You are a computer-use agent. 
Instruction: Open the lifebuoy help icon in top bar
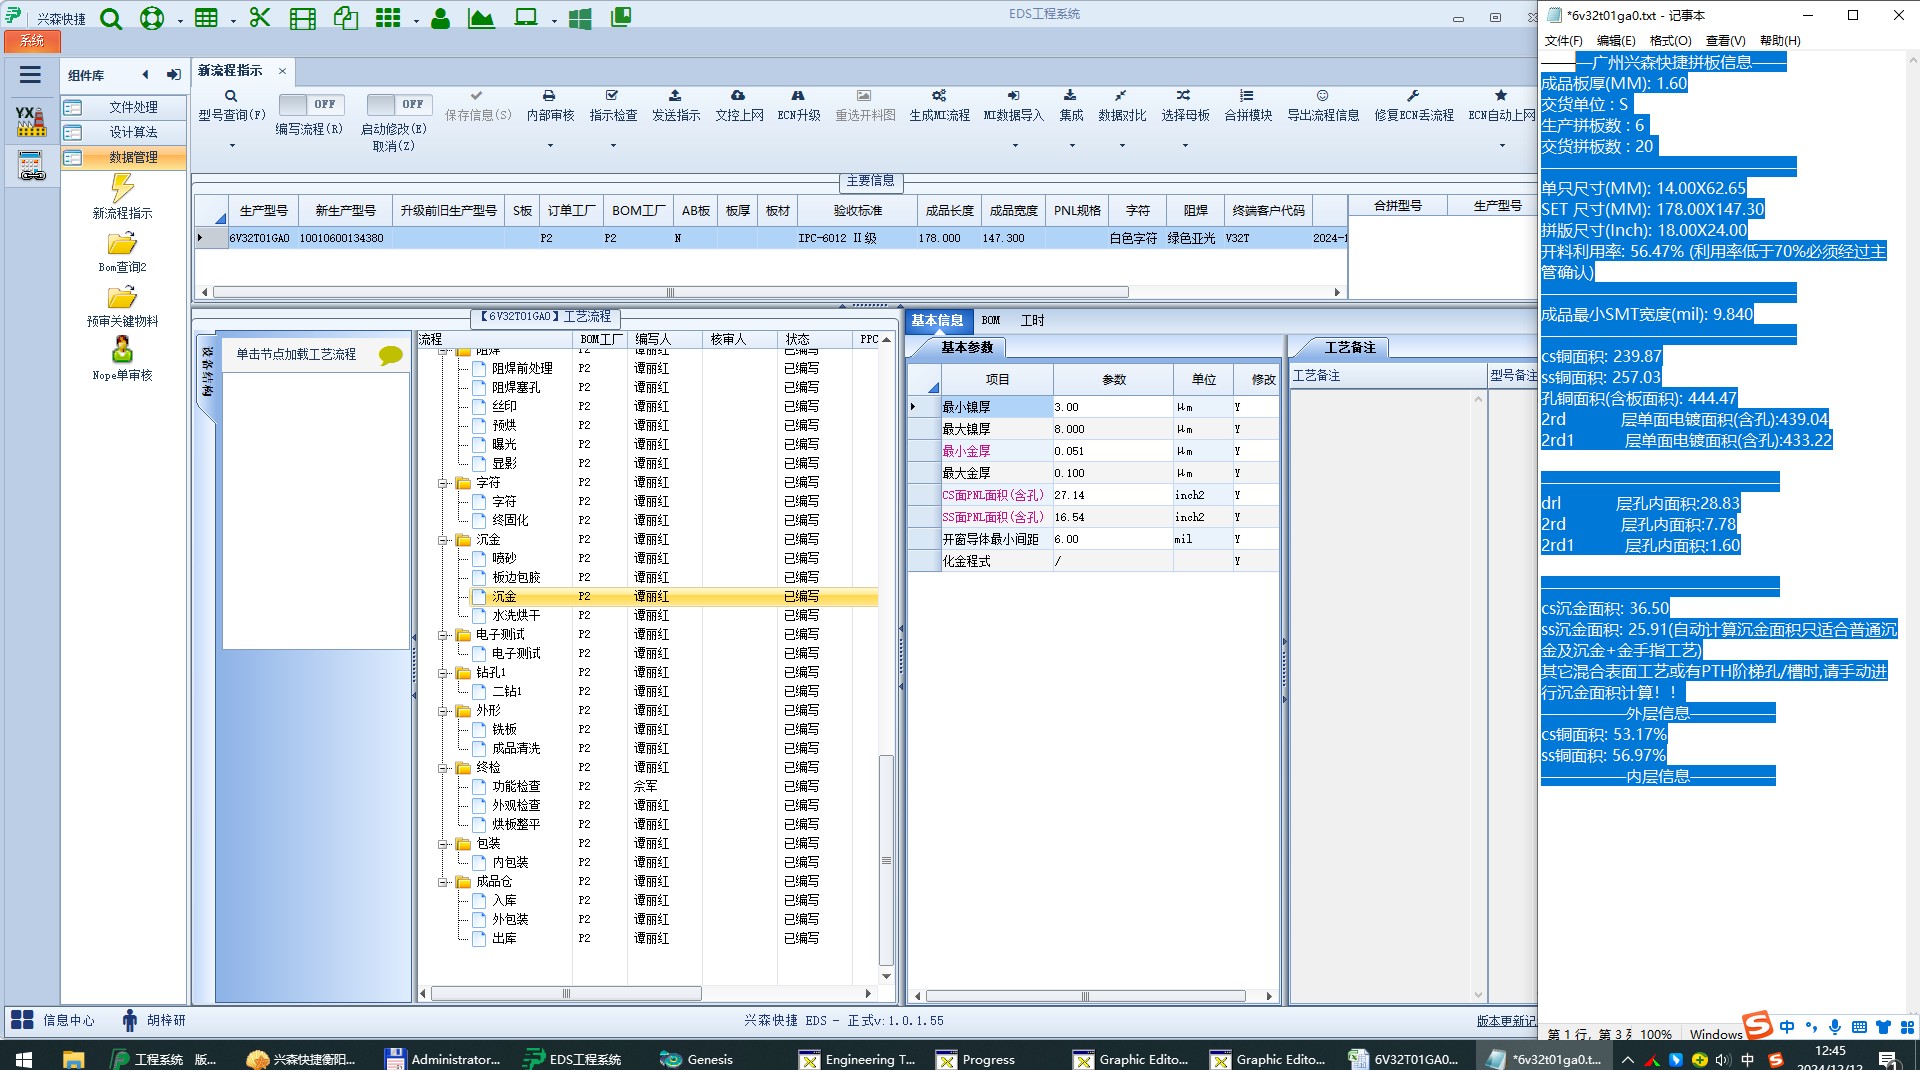[152, 18]
